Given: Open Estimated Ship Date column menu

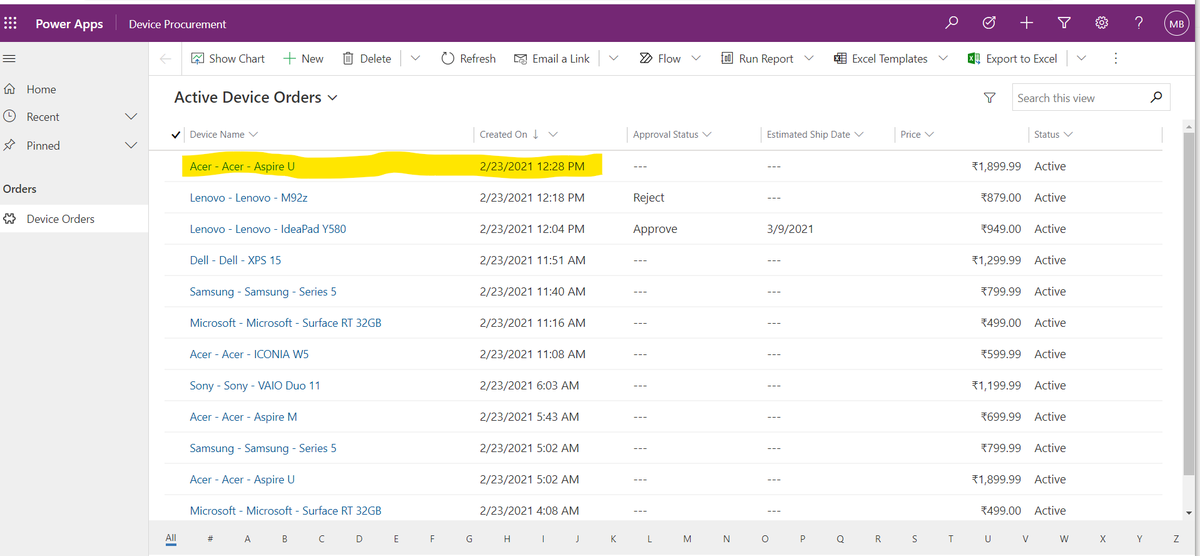Looking at the screenshot, I should (815, 134).
